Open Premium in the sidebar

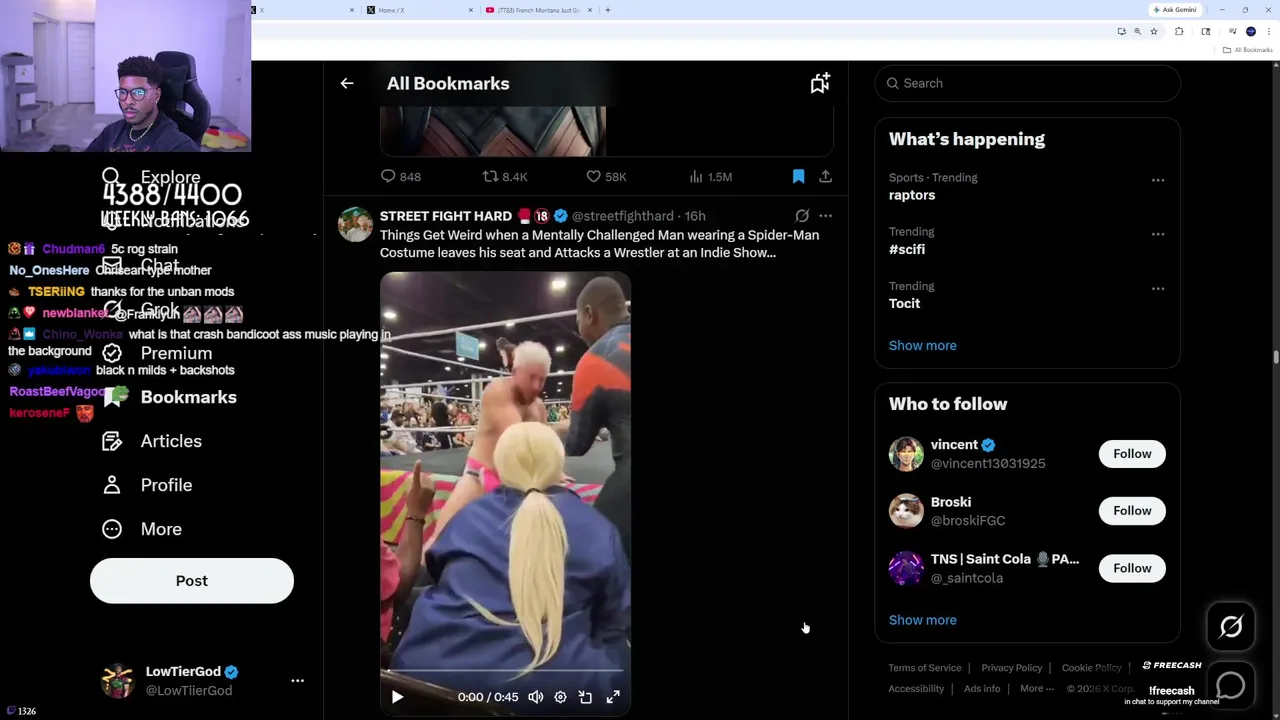tap(158, 353)
